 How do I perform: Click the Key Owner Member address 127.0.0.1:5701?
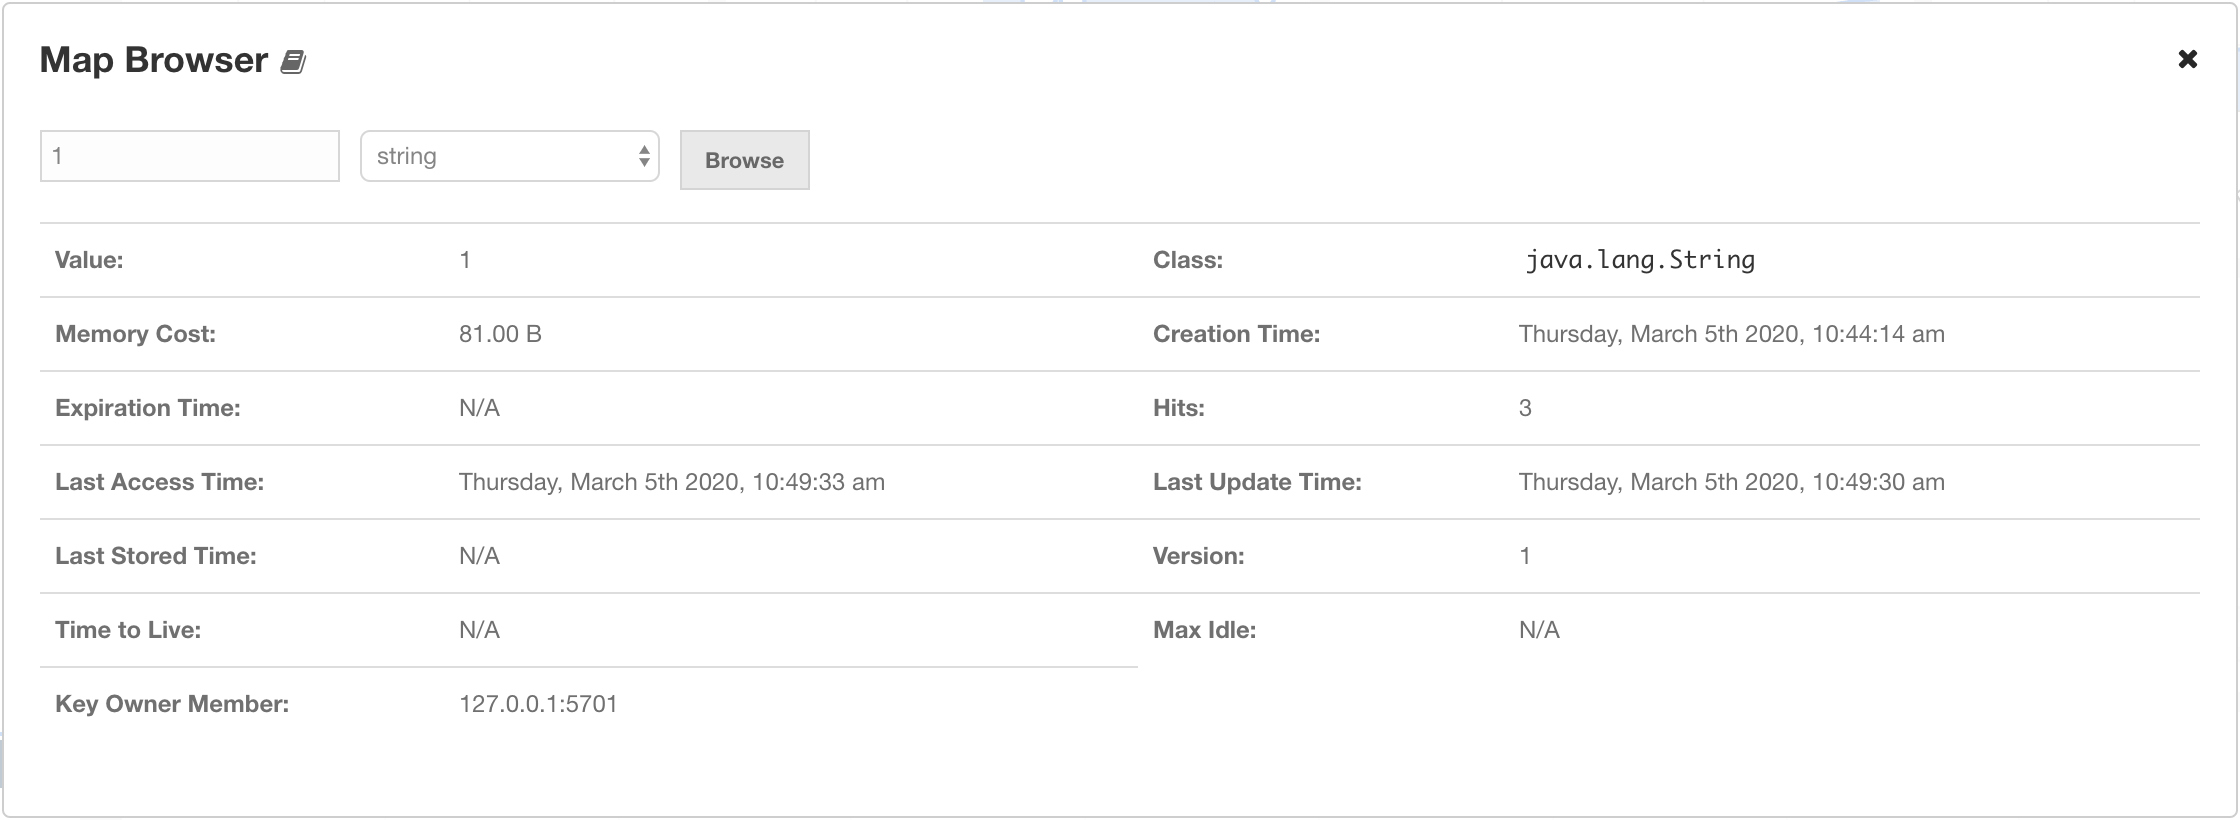pyautogui.click(x=538, y=704)
